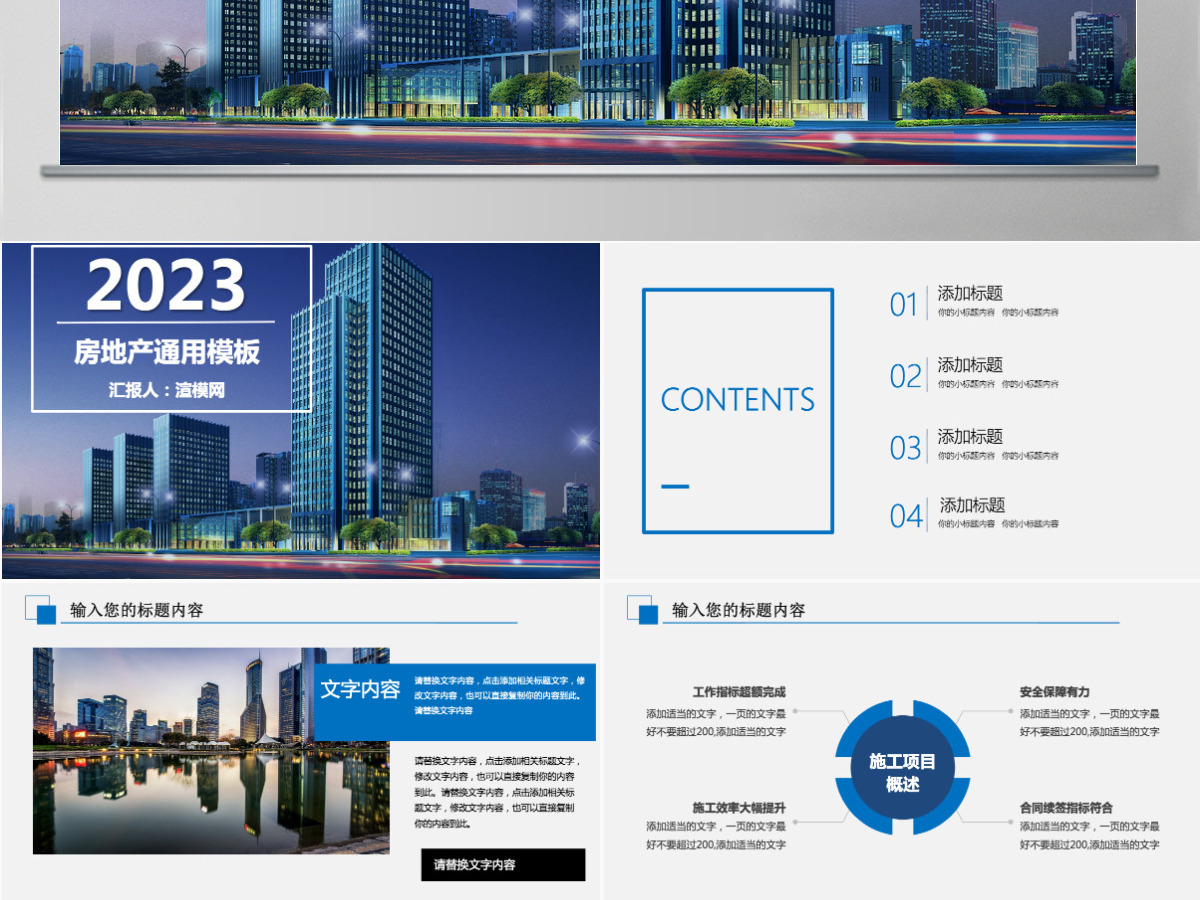Open the cover slide showing 2023 heading

[x=301, y=411]
